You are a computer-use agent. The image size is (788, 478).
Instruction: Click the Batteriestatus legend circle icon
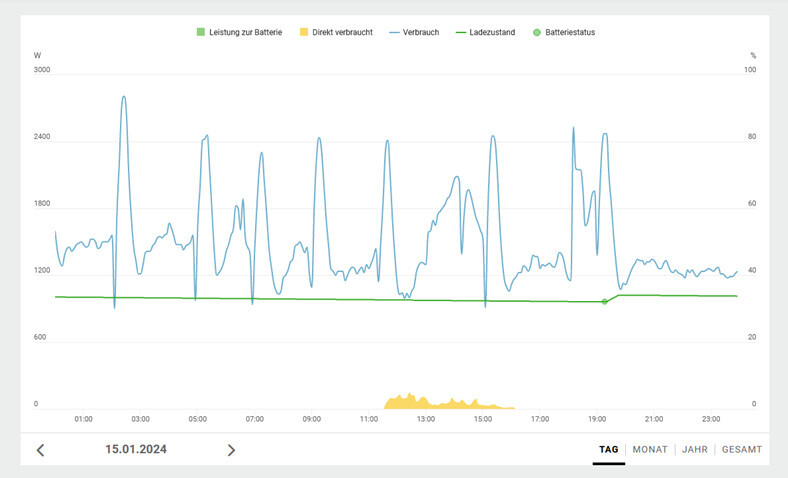coord(537,32)
